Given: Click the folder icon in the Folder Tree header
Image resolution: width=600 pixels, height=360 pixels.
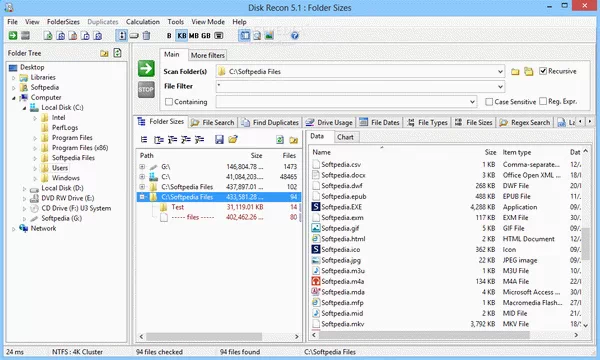Looking at the screenshot, I should click(x=104, y=53).
